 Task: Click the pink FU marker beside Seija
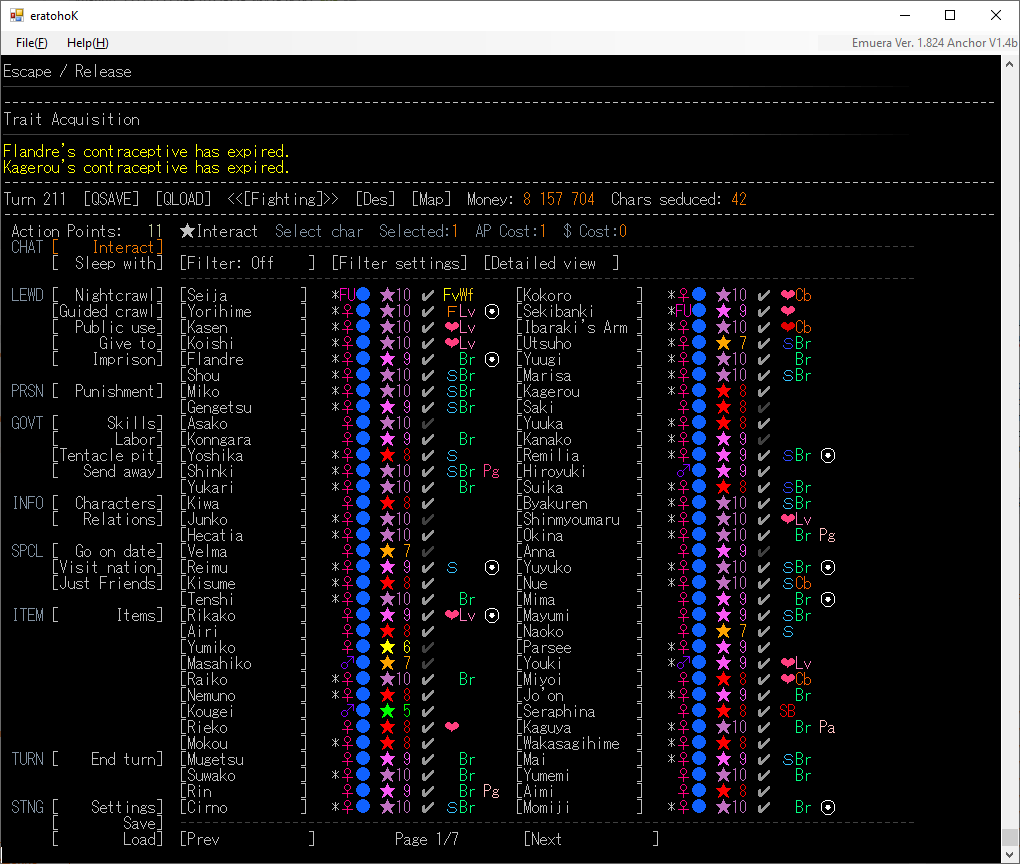[x=347, y=296]
